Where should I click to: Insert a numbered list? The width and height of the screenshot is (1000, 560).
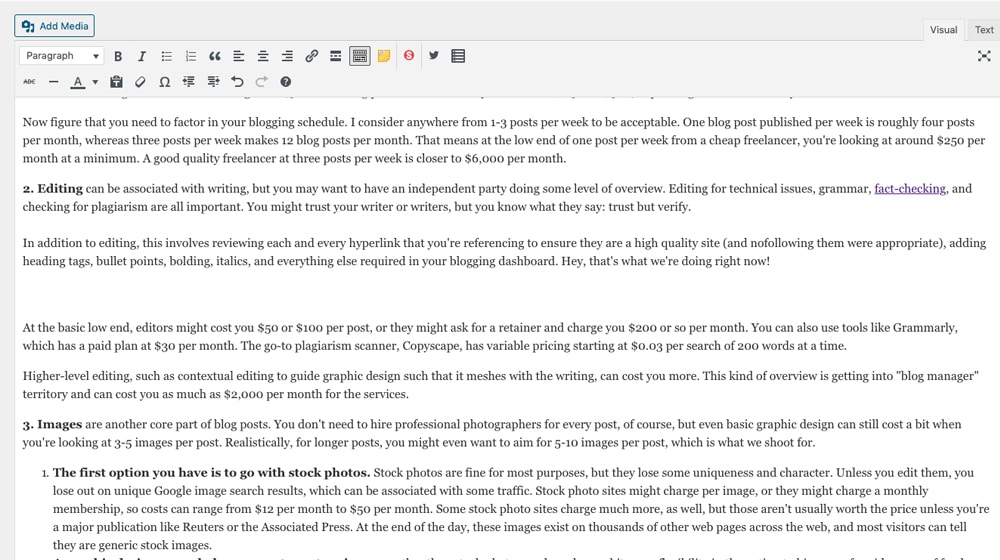tap(191, 56)
